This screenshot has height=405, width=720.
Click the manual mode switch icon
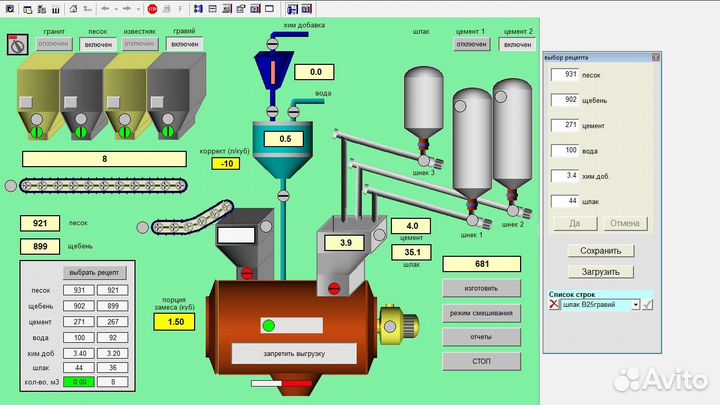pyautogui.click(x=16, y=44)
